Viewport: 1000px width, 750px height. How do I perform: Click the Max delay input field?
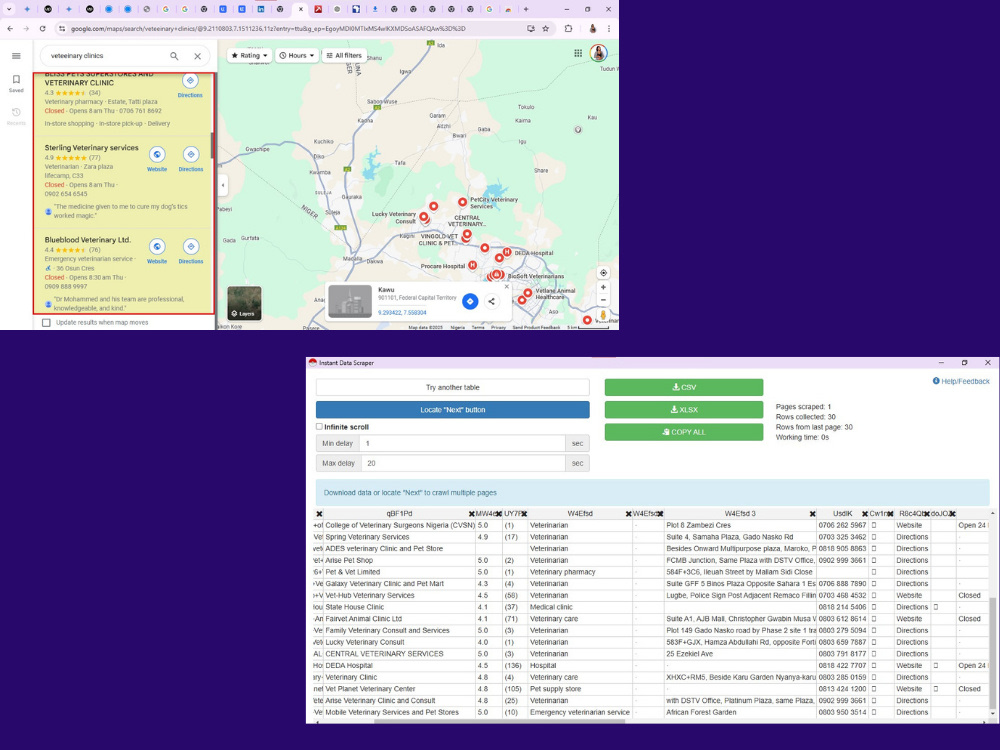(x=464, y=463)
